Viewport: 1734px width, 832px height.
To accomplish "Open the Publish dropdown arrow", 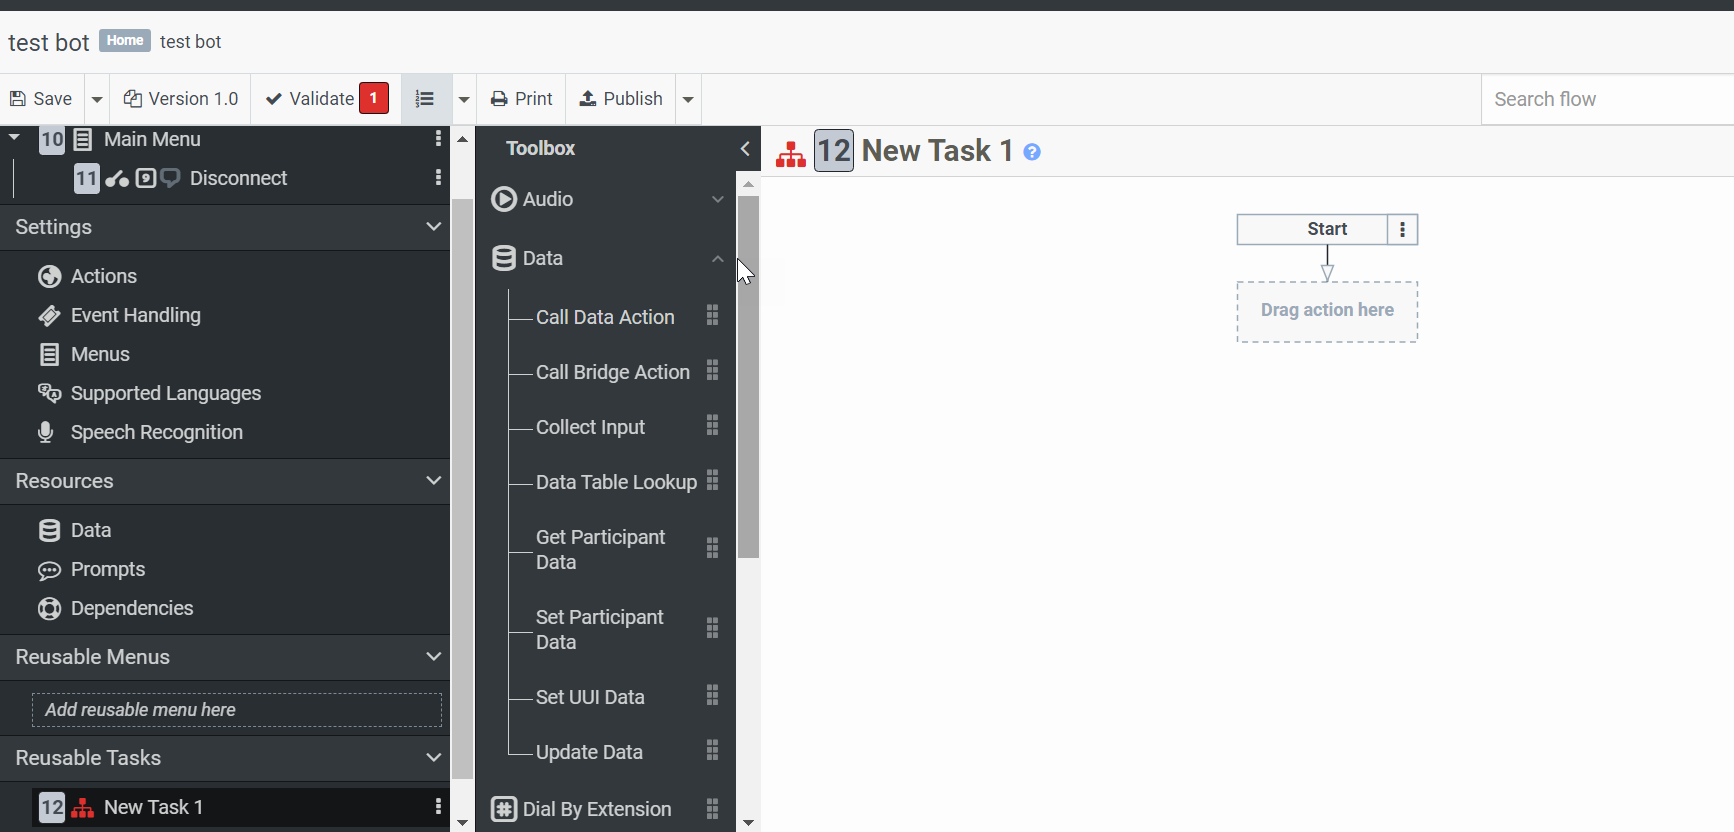I will click(x=688, y=99).
